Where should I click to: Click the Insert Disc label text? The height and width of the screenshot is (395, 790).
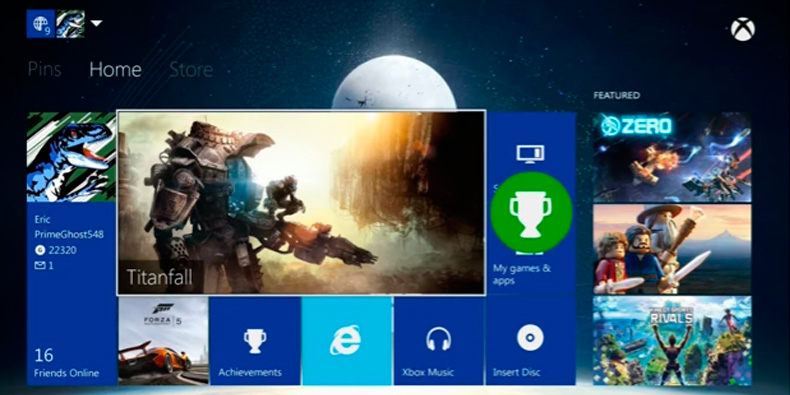(516, 373)
